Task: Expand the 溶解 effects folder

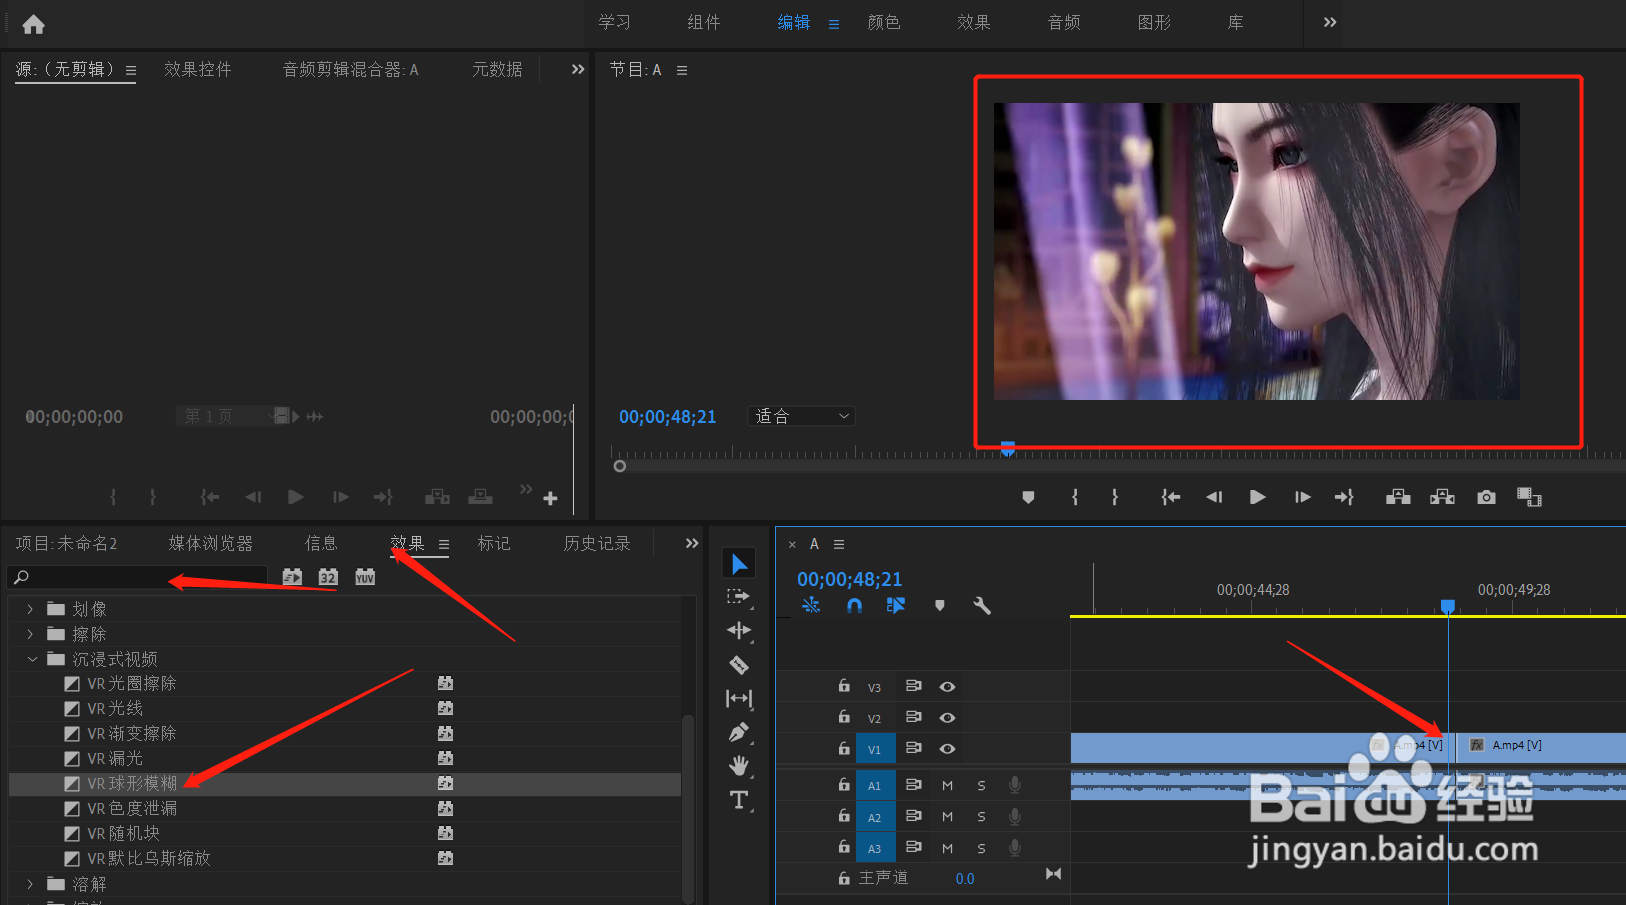Action: (30, 884)
